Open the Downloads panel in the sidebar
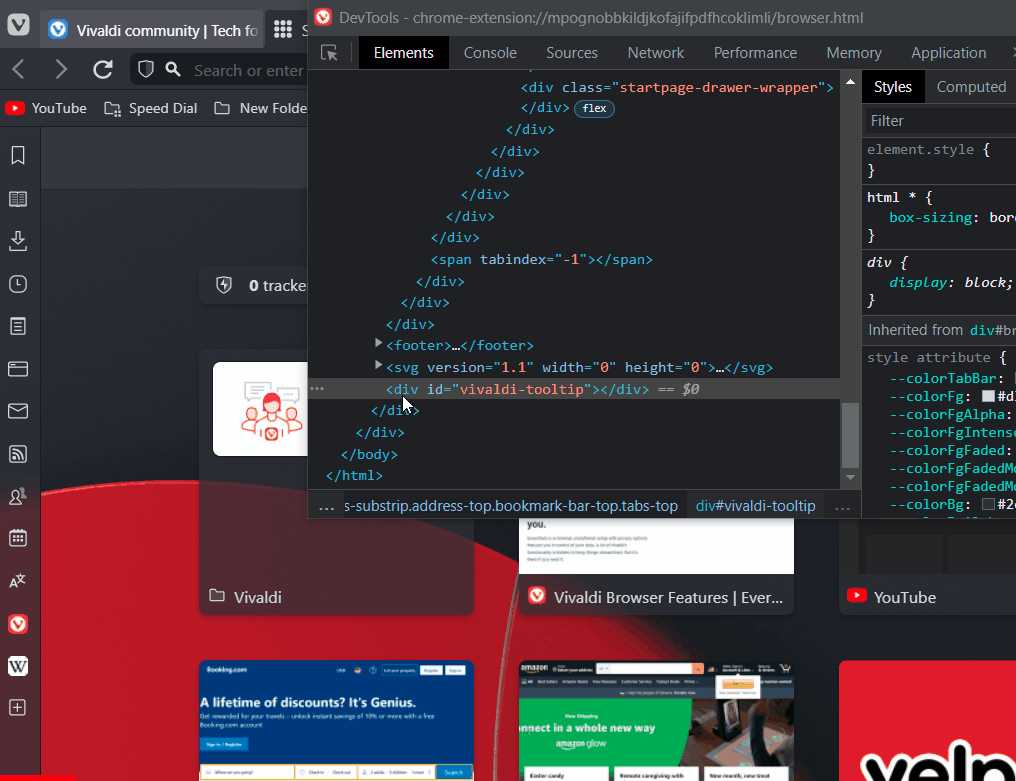 (18, 241)
